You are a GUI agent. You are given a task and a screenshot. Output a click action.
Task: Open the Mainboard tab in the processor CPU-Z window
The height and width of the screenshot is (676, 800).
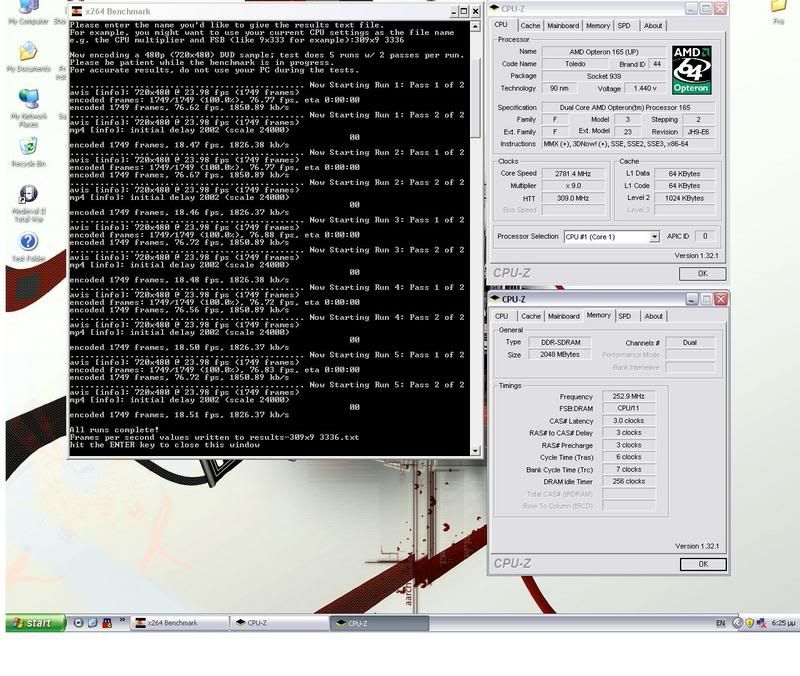tap(563, 26)
